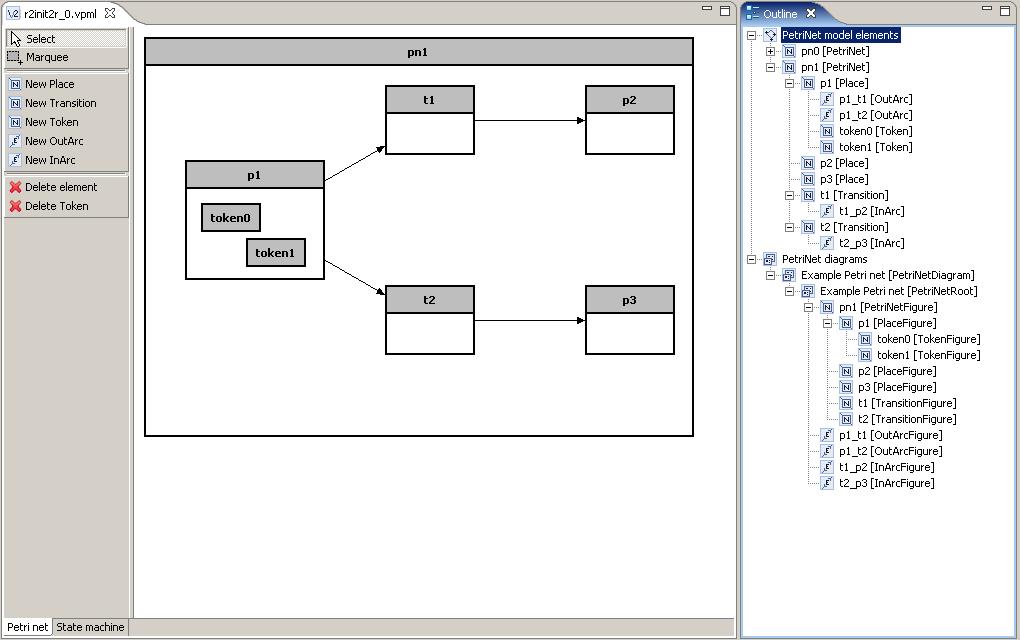Click the pn1 diagram header bar
The image size is (1020, 640).
point(418,52)
